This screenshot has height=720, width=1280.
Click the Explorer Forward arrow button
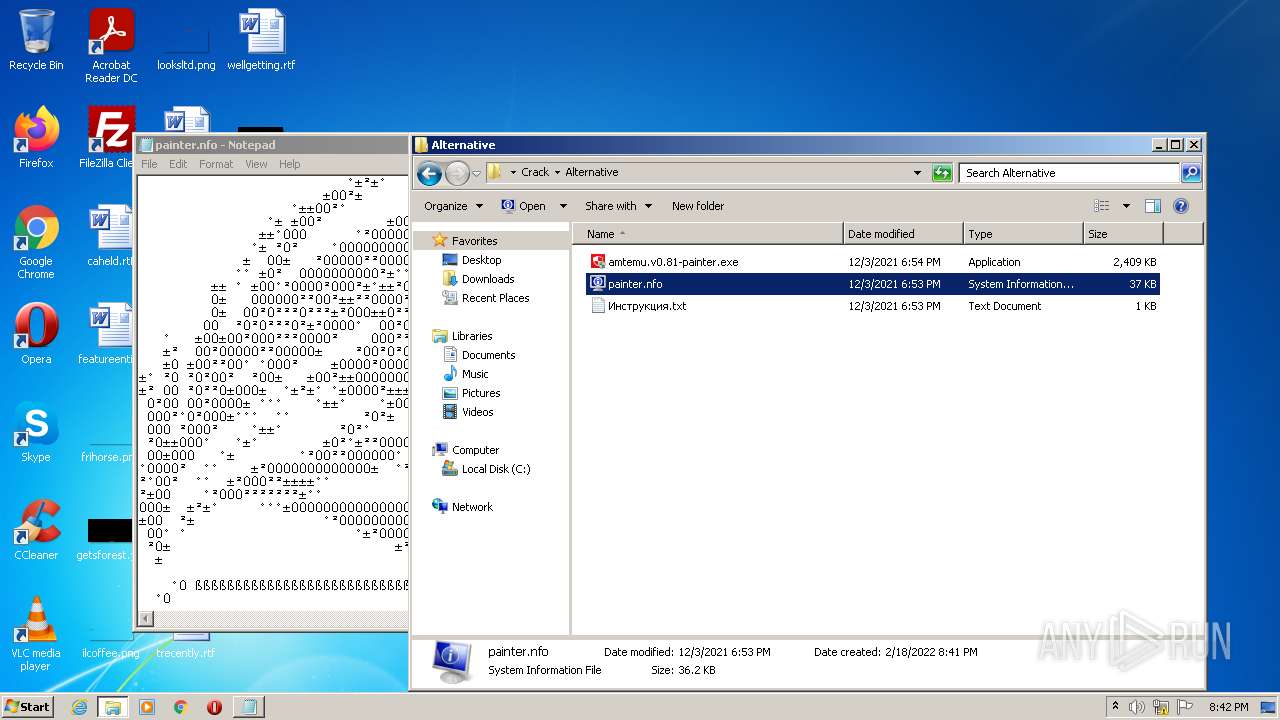tap(457, 174)
